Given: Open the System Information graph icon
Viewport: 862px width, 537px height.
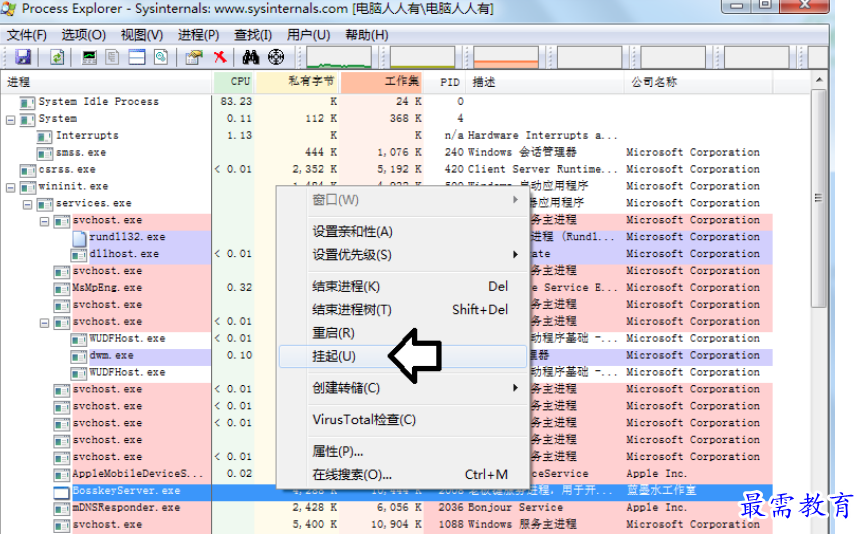Looking at the screenshot, I should coord(89,57).
